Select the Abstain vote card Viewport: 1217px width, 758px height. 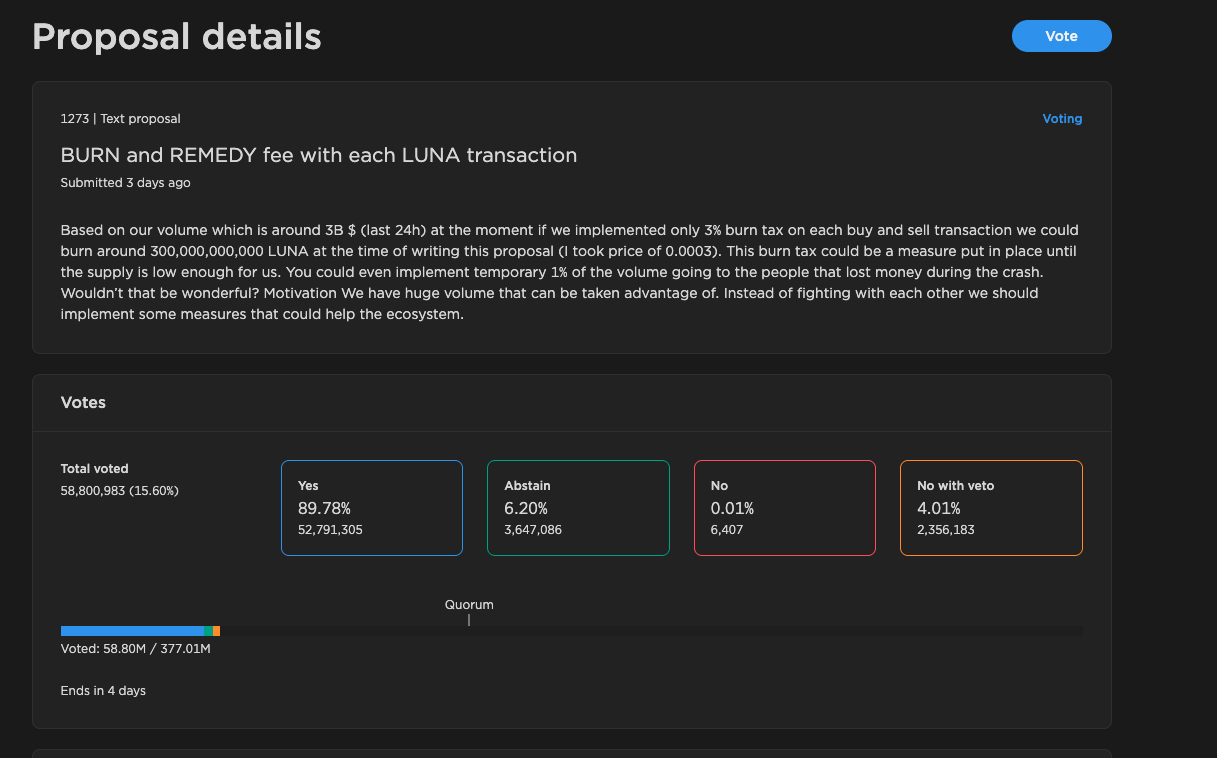578,508
